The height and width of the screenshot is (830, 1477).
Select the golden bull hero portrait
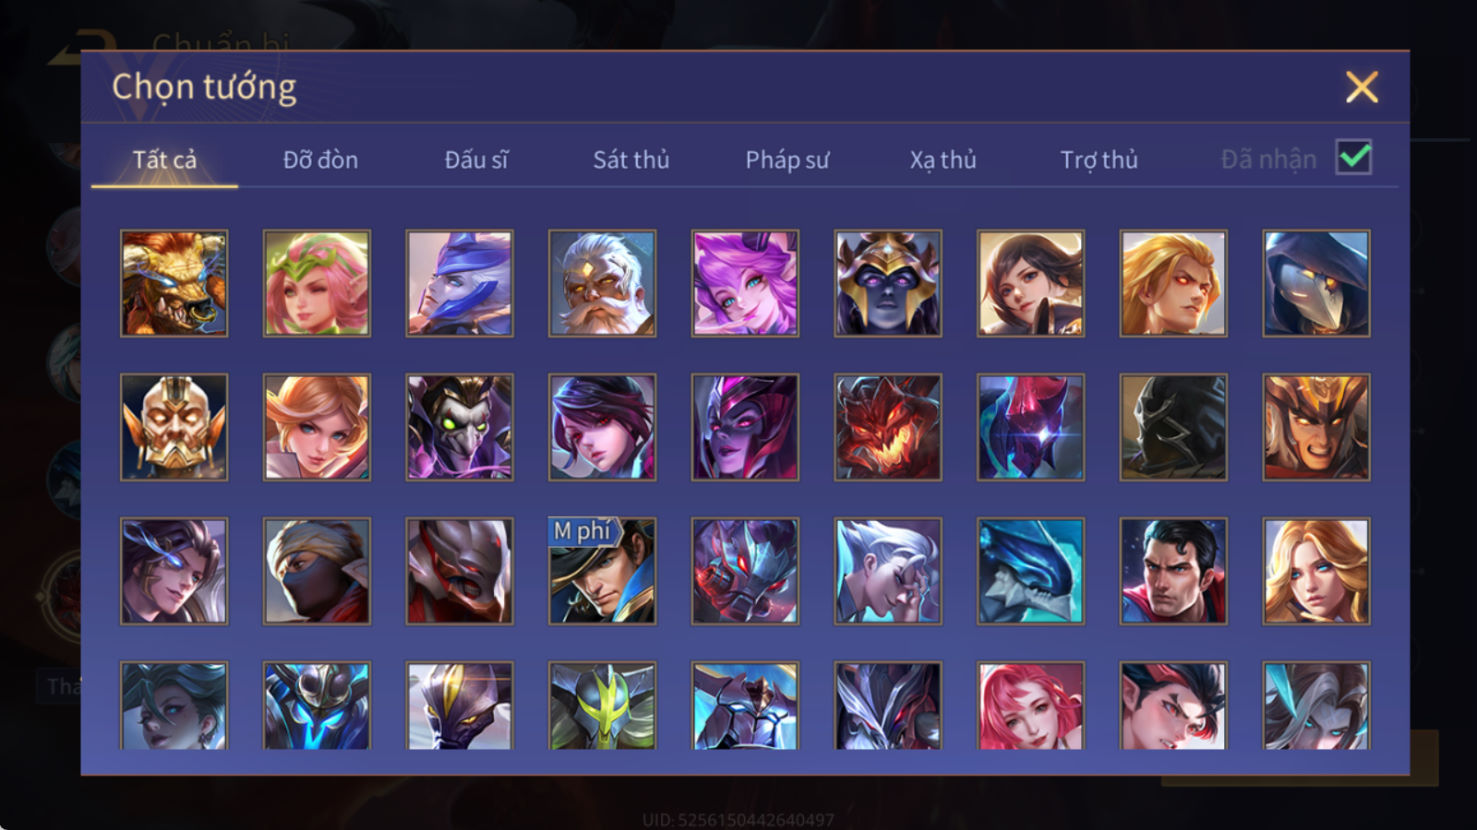point(174,283)
